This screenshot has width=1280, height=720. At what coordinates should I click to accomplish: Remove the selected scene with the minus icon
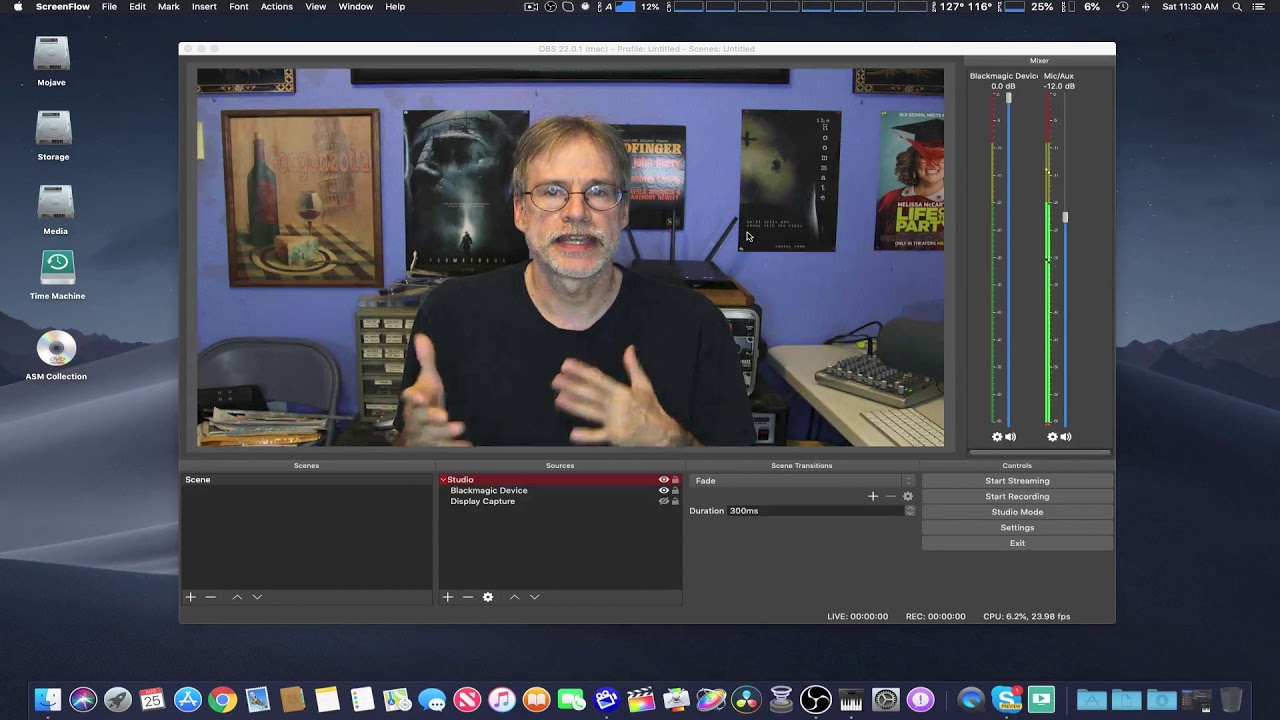(210, 597)
